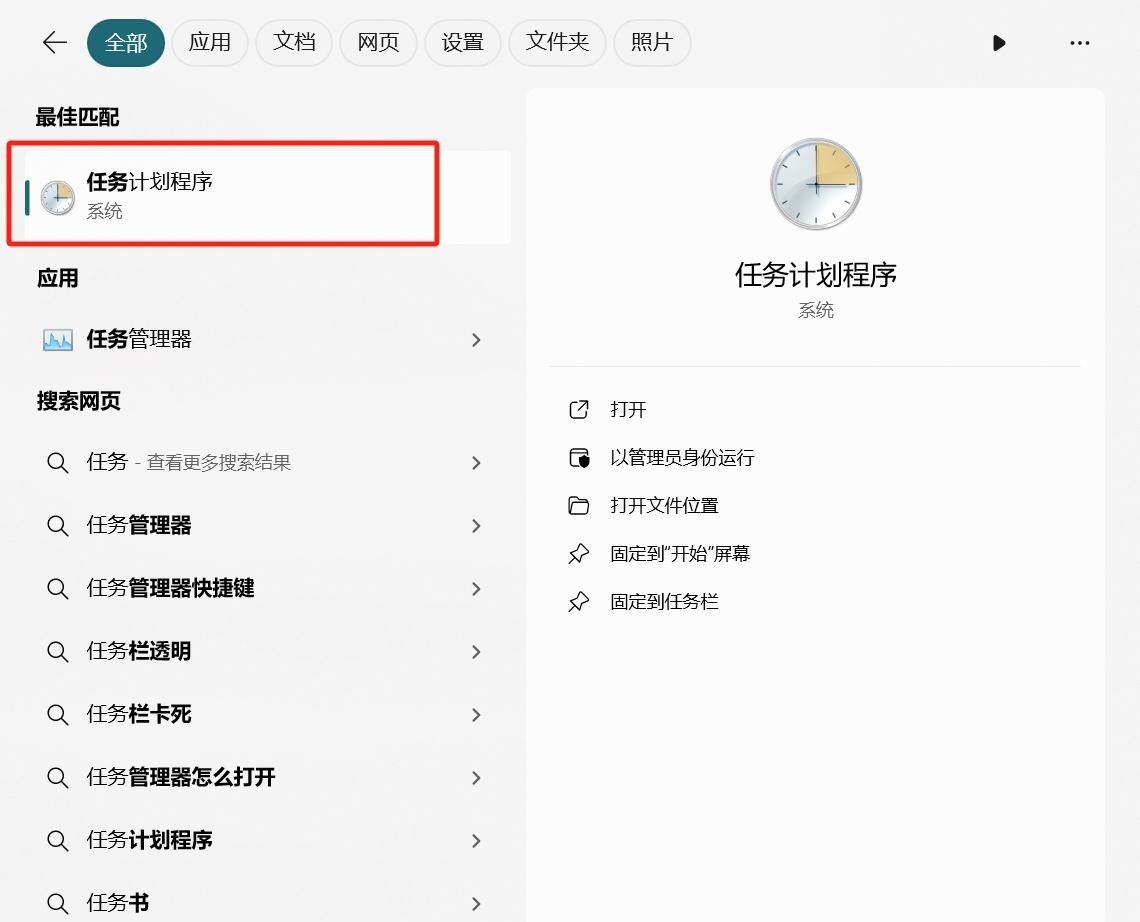The width and height of the screenshot is (1140, 922).
Task: Click the clock icon of 任务计划程序 preview
Action: 815,183
